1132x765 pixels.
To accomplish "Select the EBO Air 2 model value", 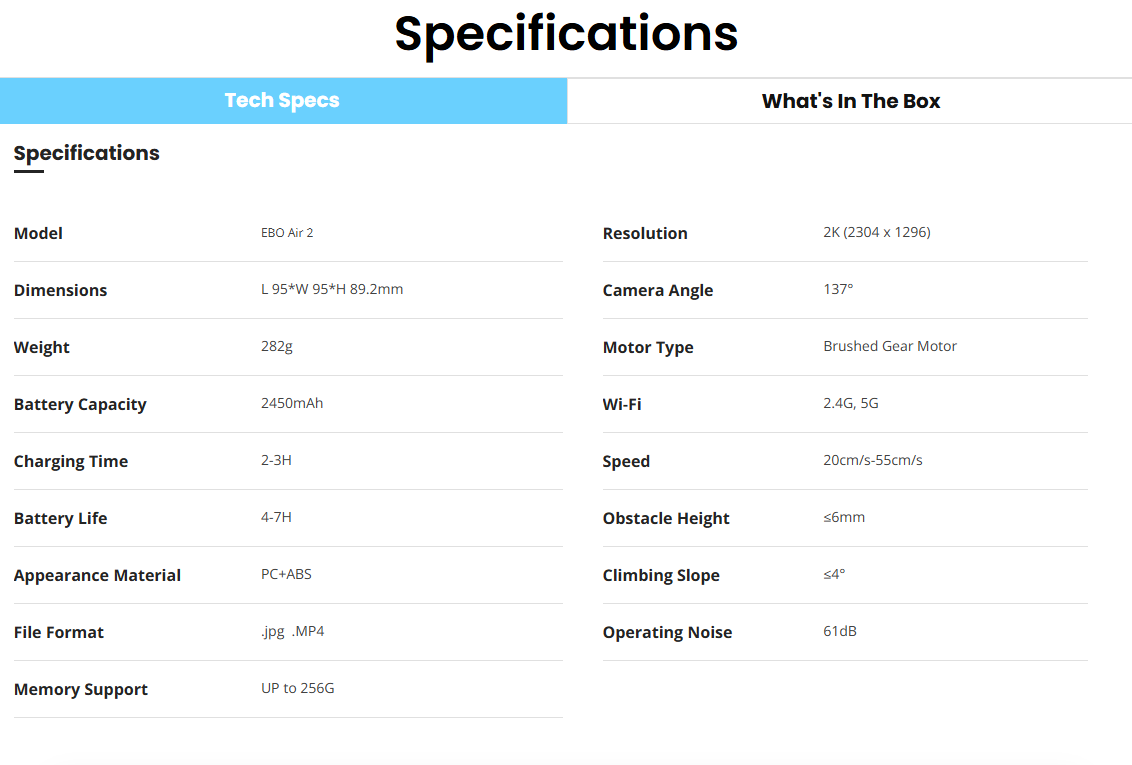I will point(287,233).
